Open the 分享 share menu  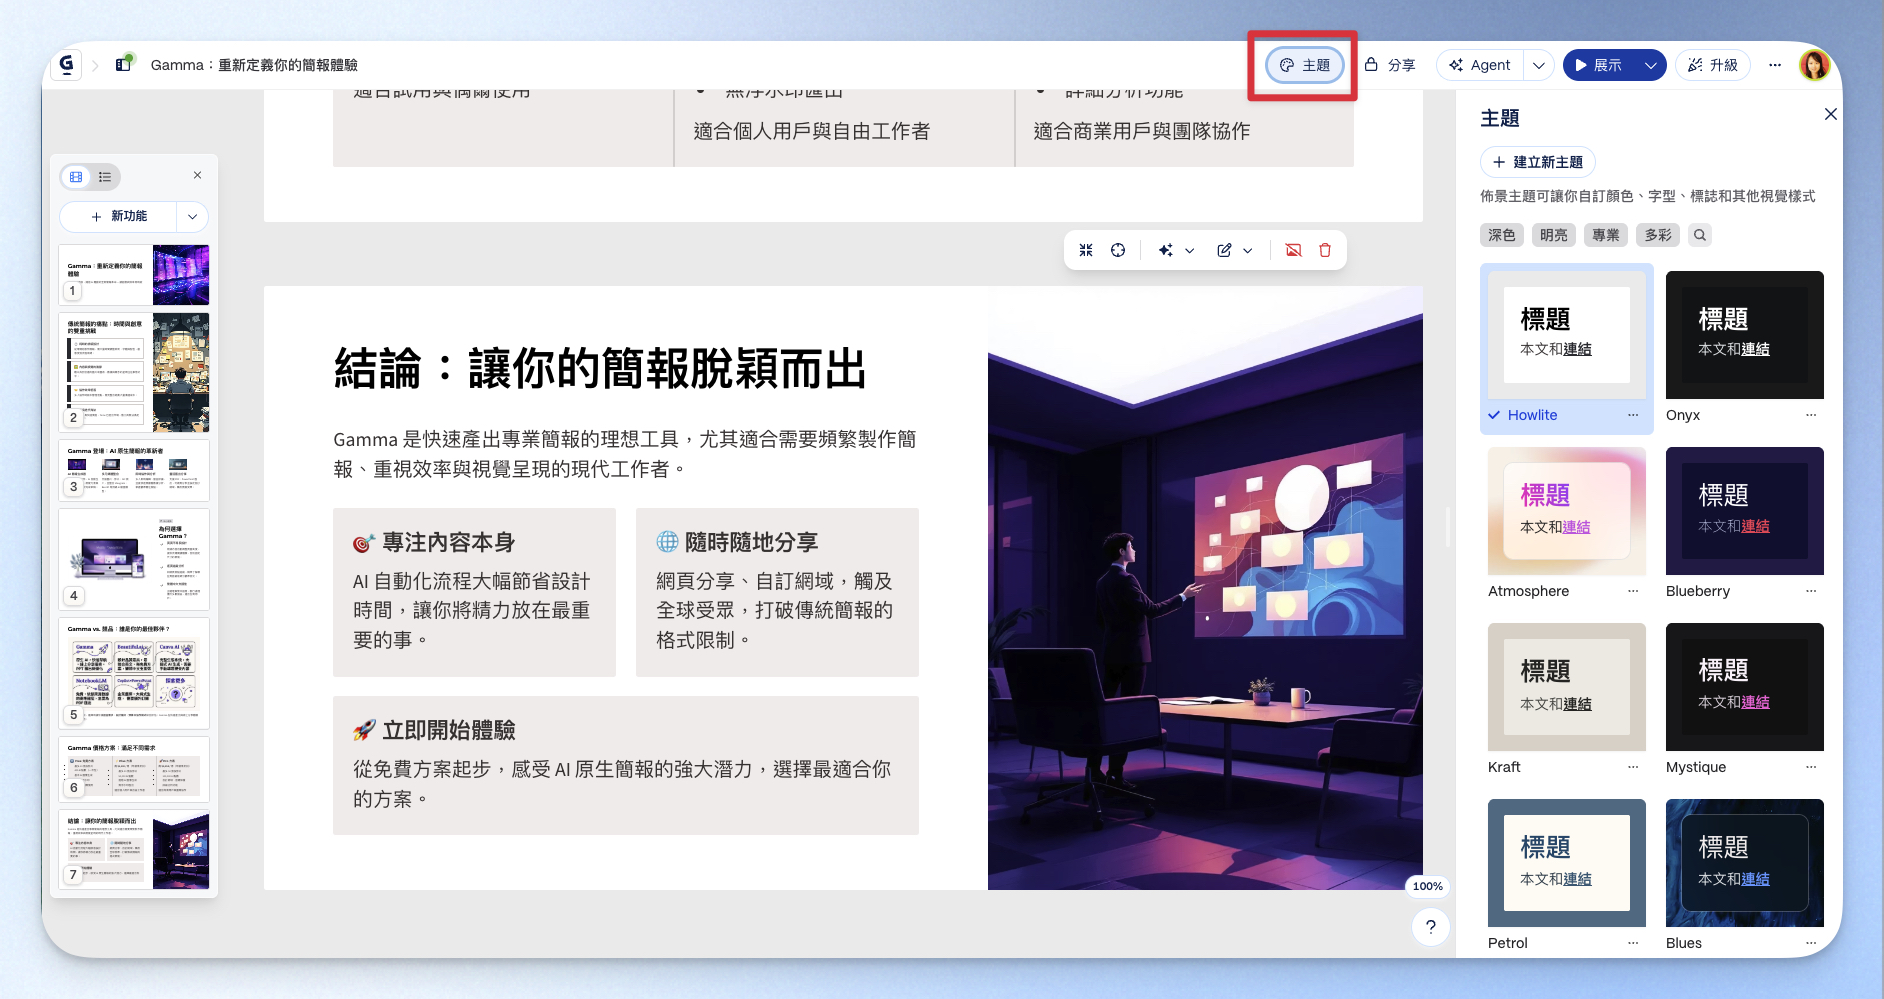tap(1390, 65)
